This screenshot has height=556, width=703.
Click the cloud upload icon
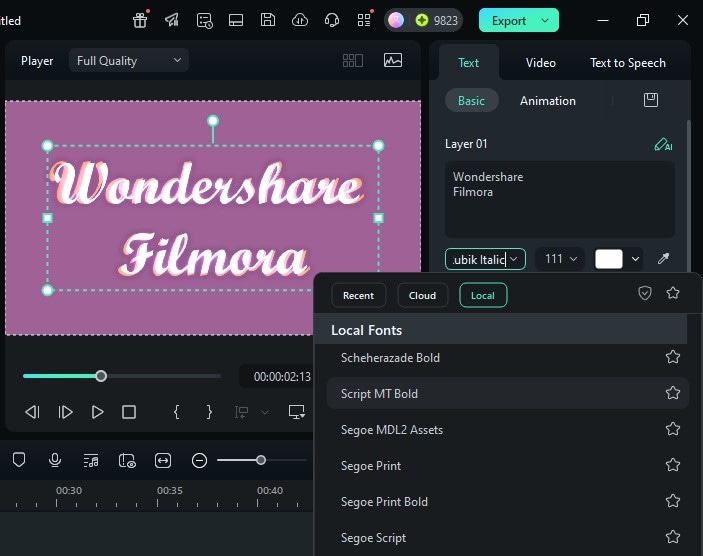point(299,20)
